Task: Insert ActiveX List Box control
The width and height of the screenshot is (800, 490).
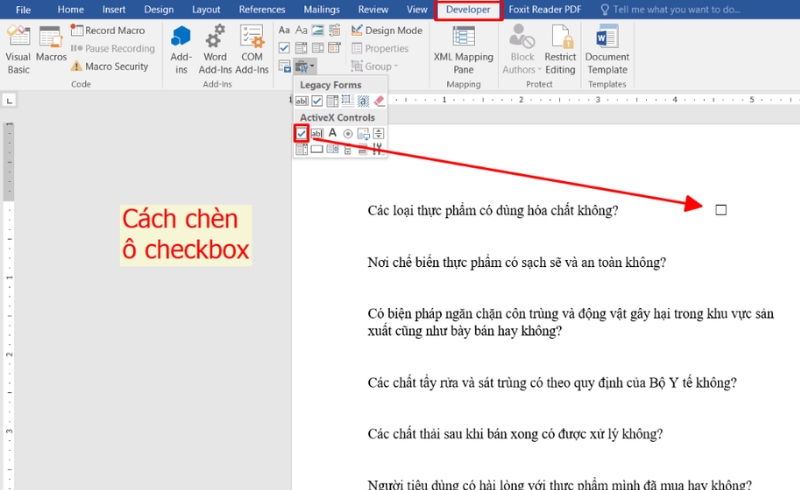Action: coord(333,150)
